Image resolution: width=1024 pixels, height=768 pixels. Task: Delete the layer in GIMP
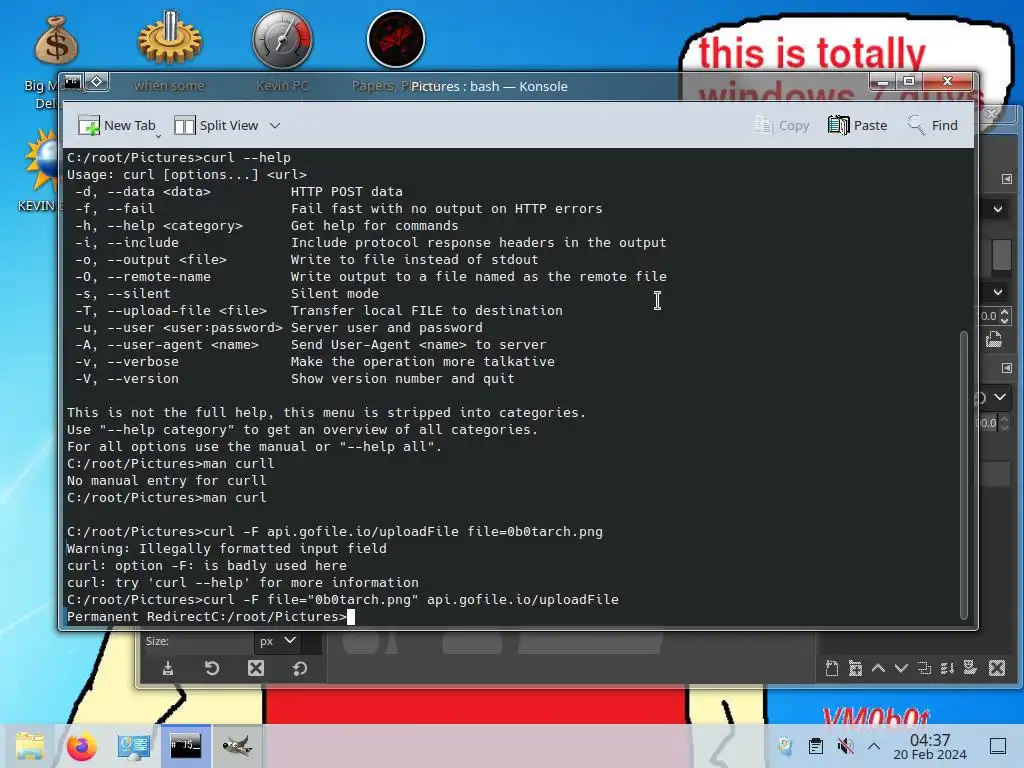pos(997,668)
